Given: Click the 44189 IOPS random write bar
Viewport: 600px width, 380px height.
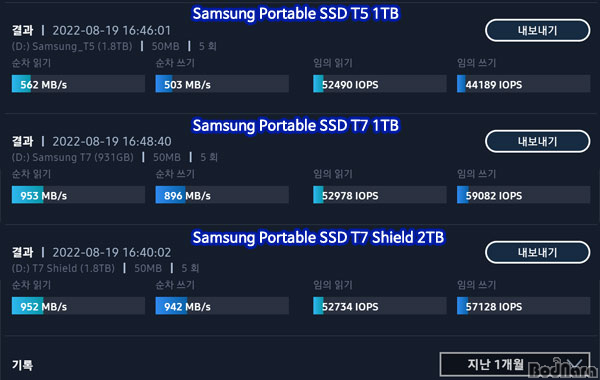Looking at the screenshot, I should pos(523,84).
